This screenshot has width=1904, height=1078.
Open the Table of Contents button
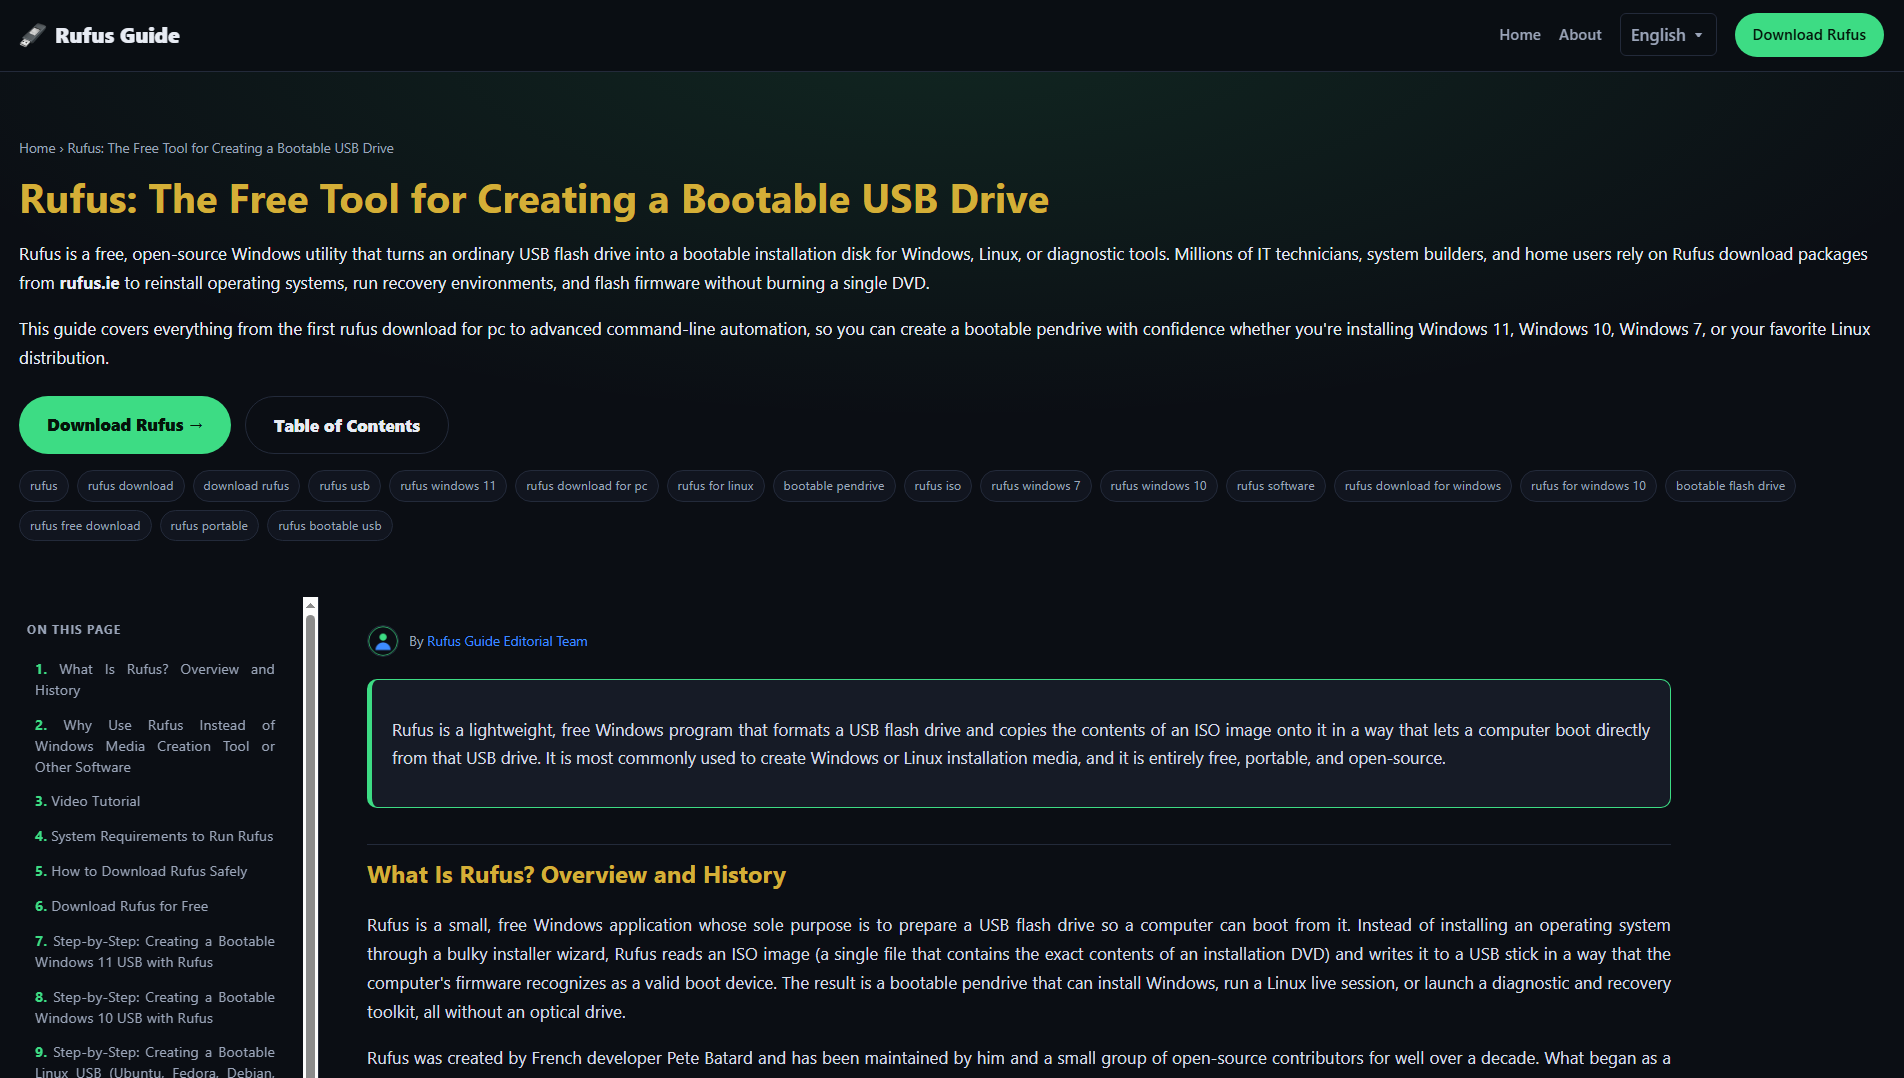[347, 425]
